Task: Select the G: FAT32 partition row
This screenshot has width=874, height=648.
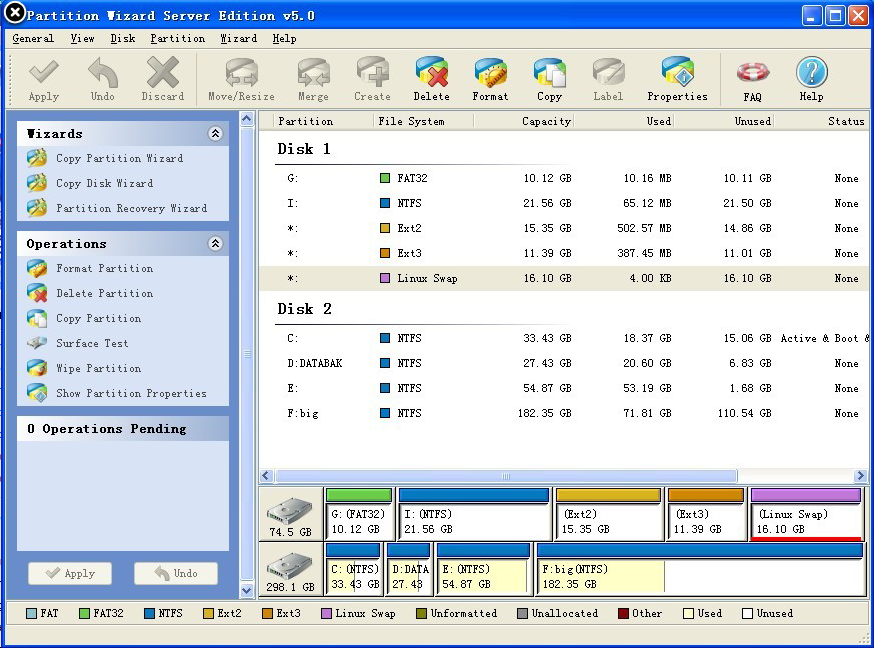Action: [564, 178]
